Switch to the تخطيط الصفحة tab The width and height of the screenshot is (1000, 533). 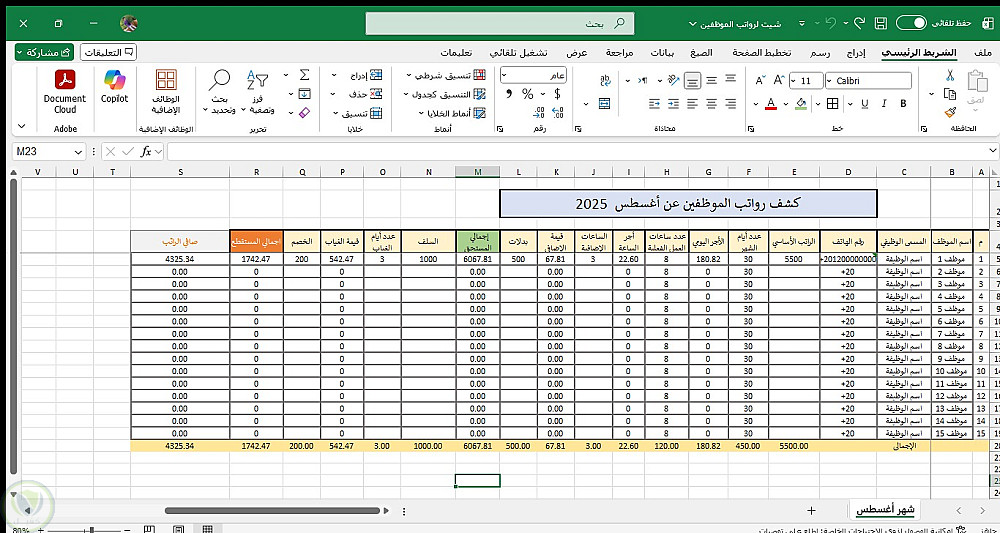point(761,53)
